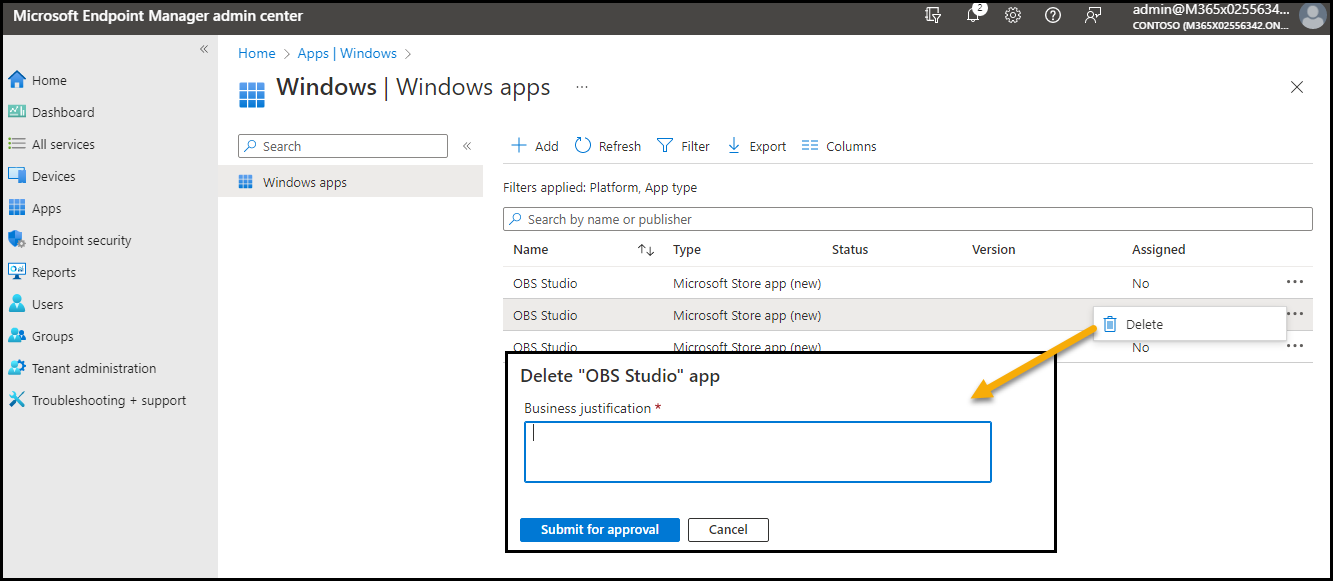1333x581 pixels.
Task: Open the notifications bell icon
Action: [973, 15]
